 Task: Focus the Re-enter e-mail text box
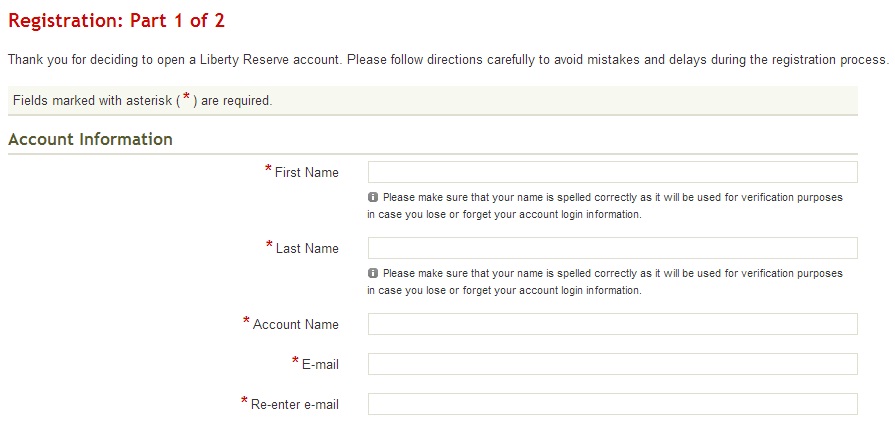(612, 404)
